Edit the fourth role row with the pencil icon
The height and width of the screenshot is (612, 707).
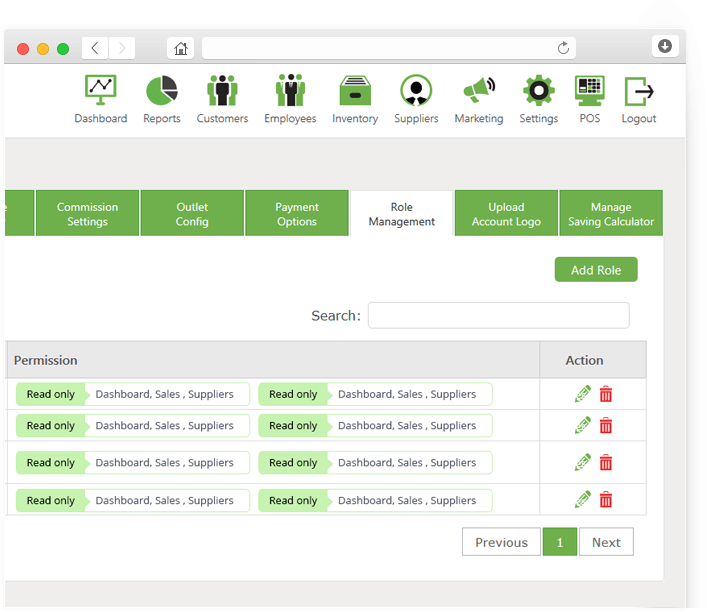click(x=583, y=499)
